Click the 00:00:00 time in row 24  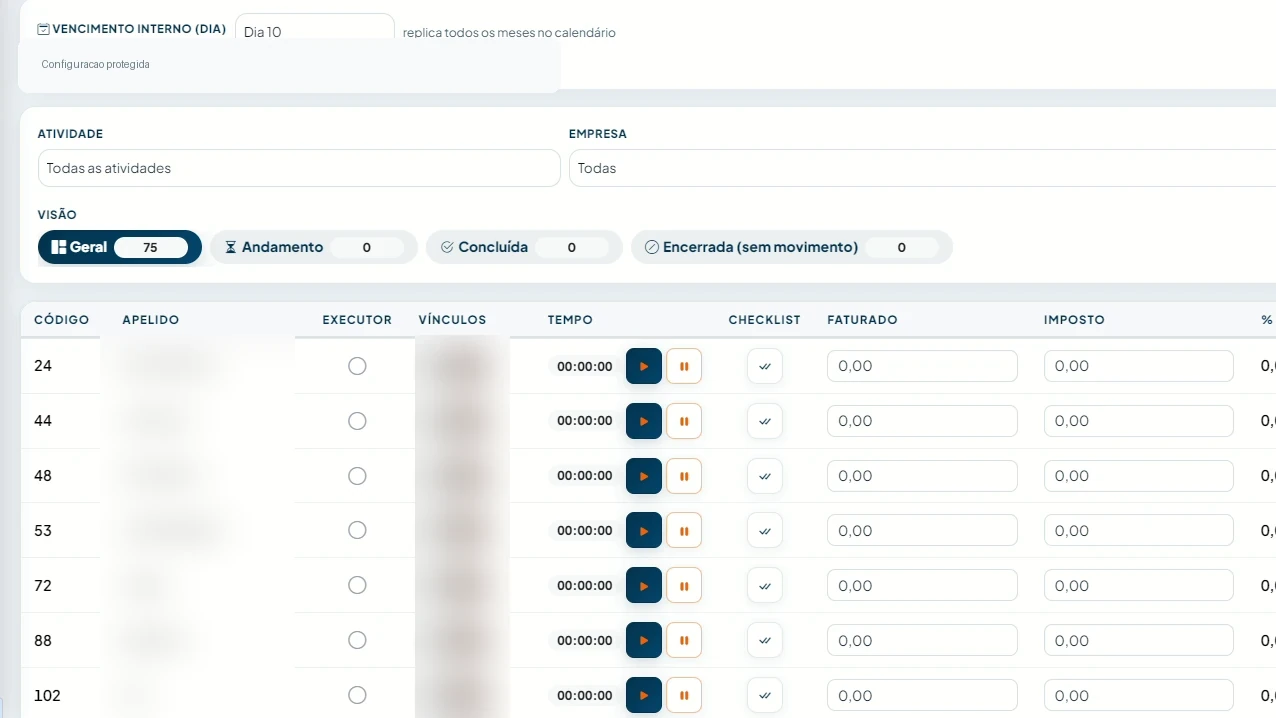(585, 366)
